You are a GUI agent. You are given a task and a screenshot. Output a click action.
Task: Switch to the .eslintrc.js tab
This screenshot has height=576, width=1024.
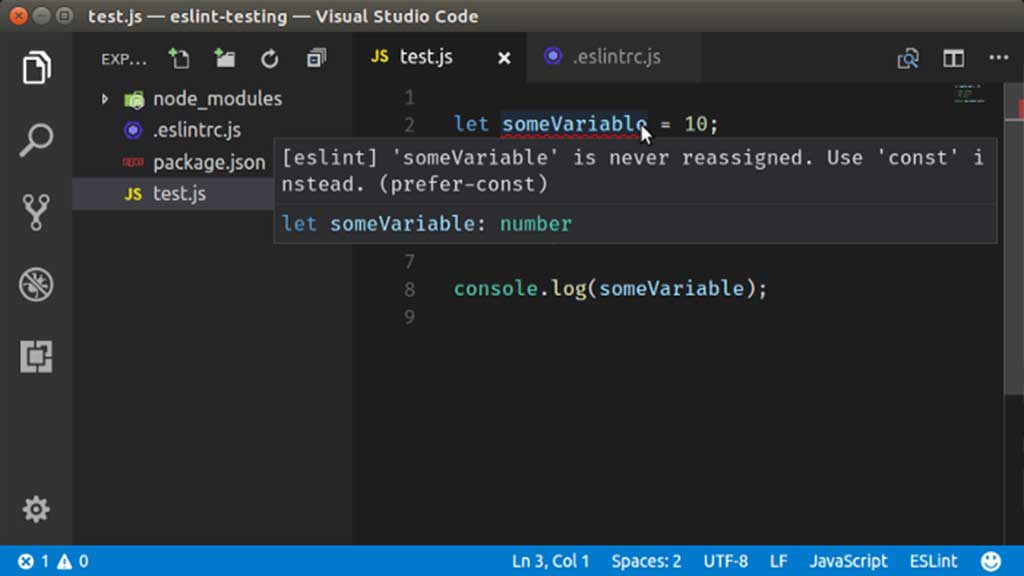tap(613, 57)
